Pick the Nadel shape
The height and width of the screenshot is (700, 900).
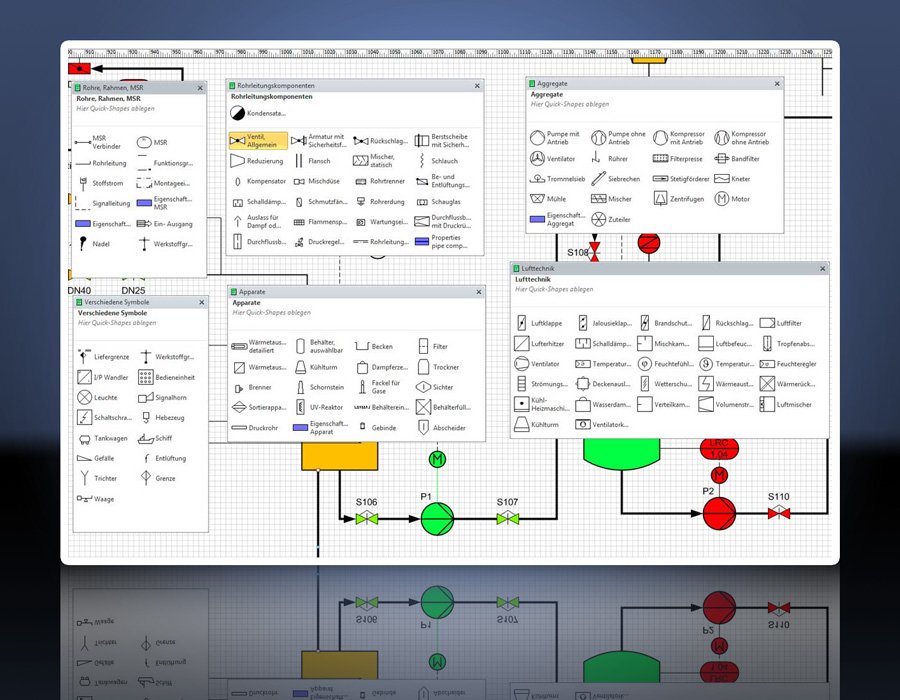point(93,244)
